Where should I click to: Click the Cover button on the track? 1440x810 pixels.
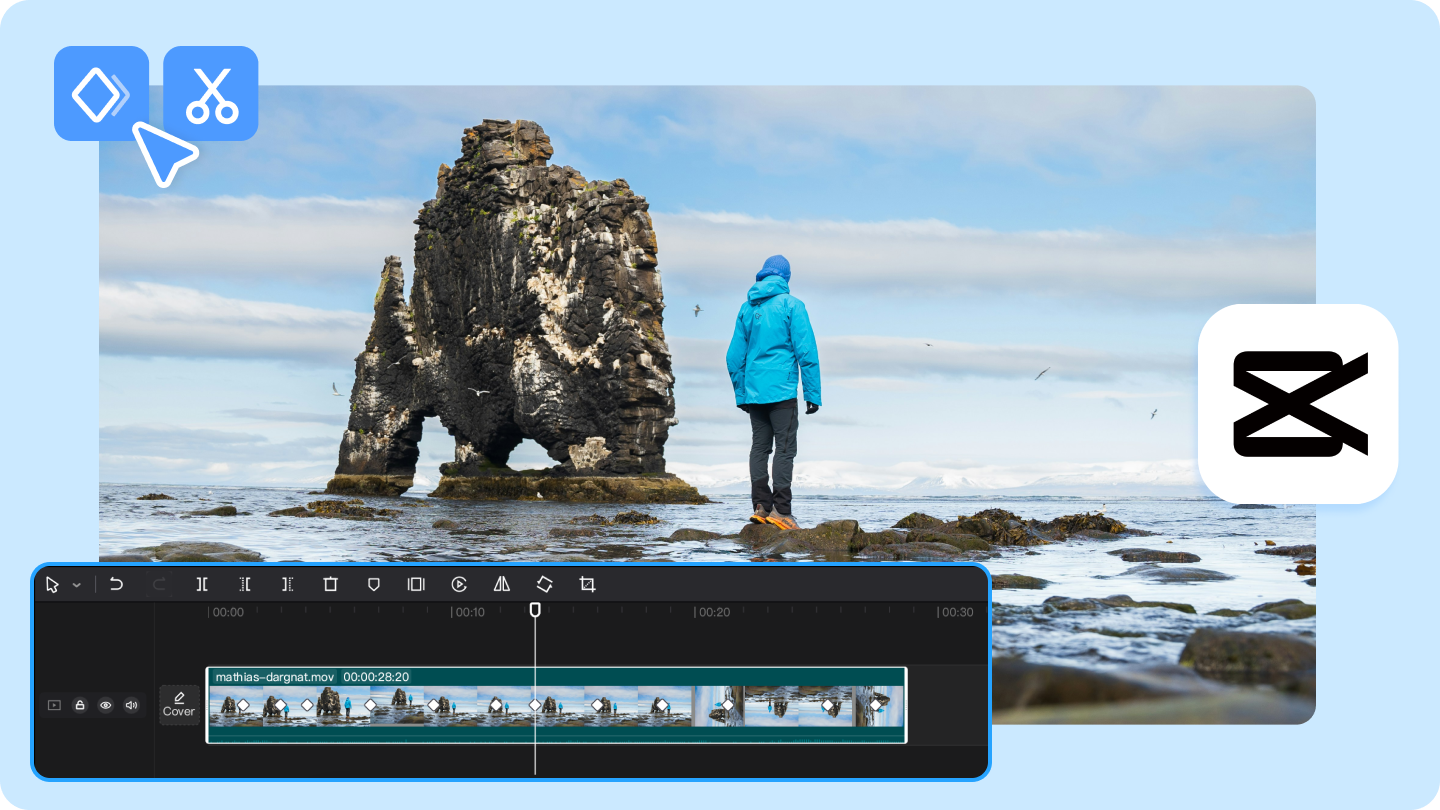[179, 705]
